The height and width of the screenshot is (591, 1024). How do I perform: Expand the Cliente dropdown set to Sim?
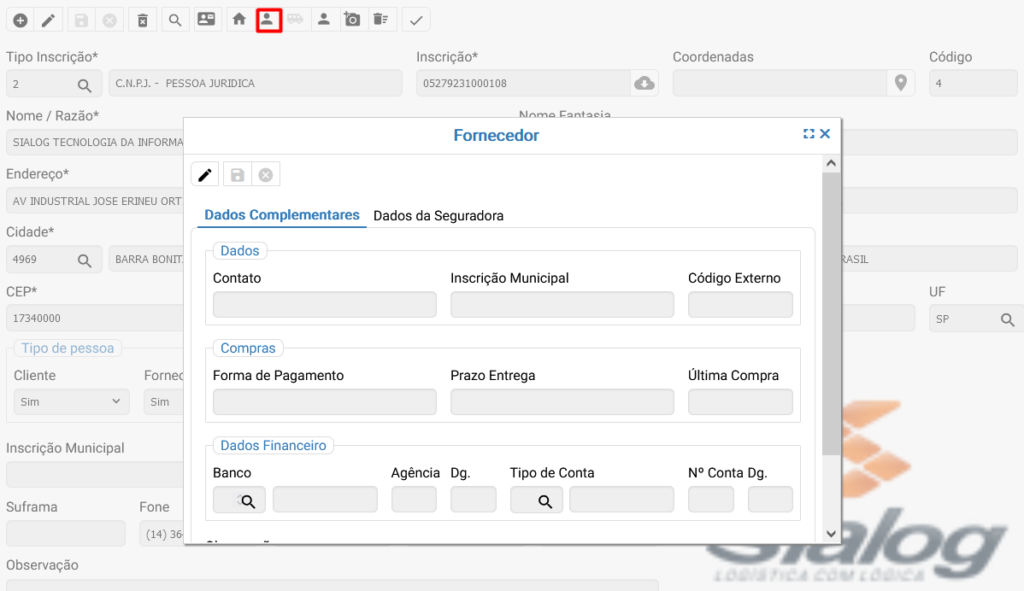tap(71, 402)
